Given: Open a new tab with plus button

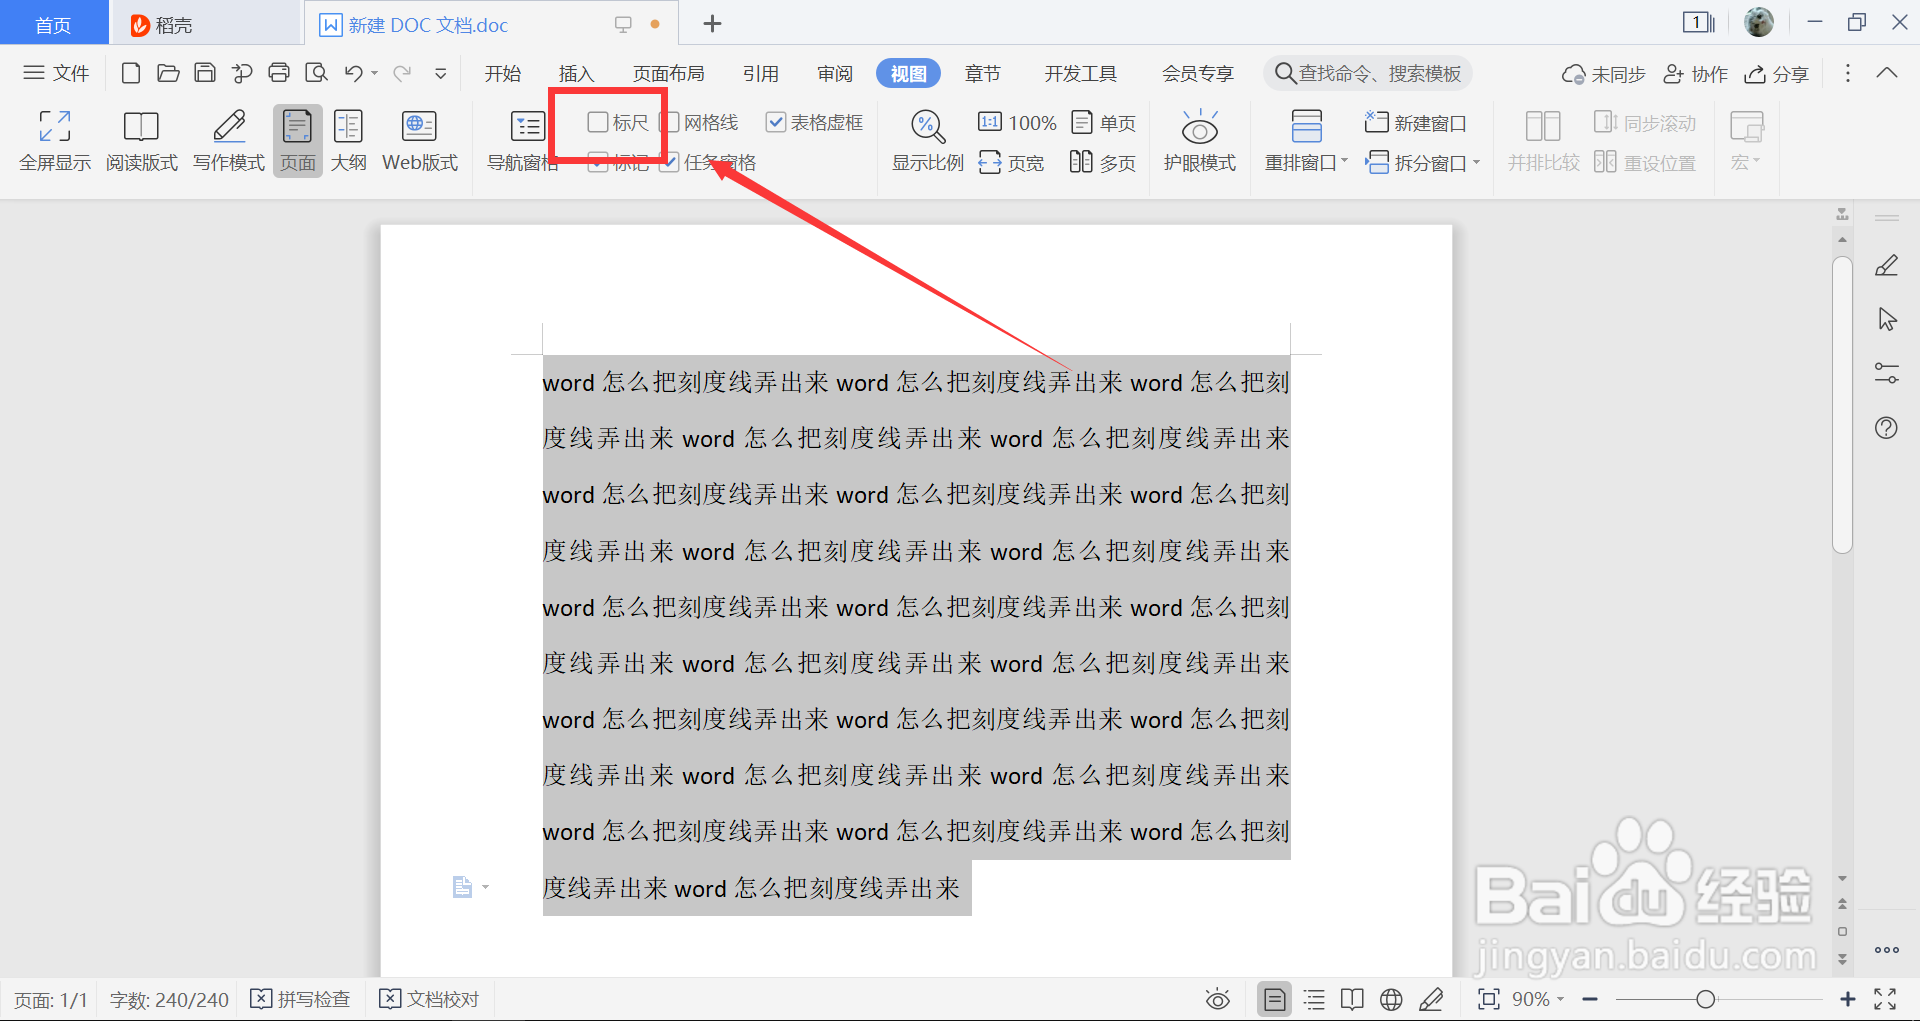Looking at the screenshot, I should [712, 24].
